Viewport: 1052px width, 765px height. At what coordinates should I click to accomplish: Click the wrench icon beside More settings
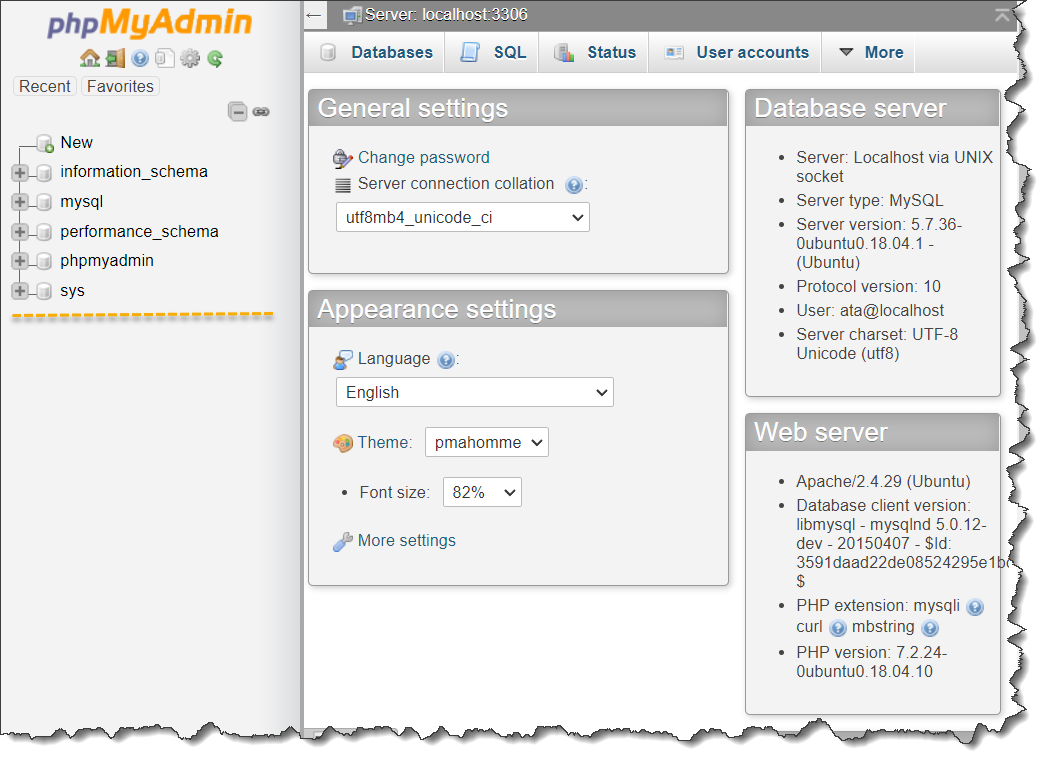pyautogui.click(x=343, y=542)
